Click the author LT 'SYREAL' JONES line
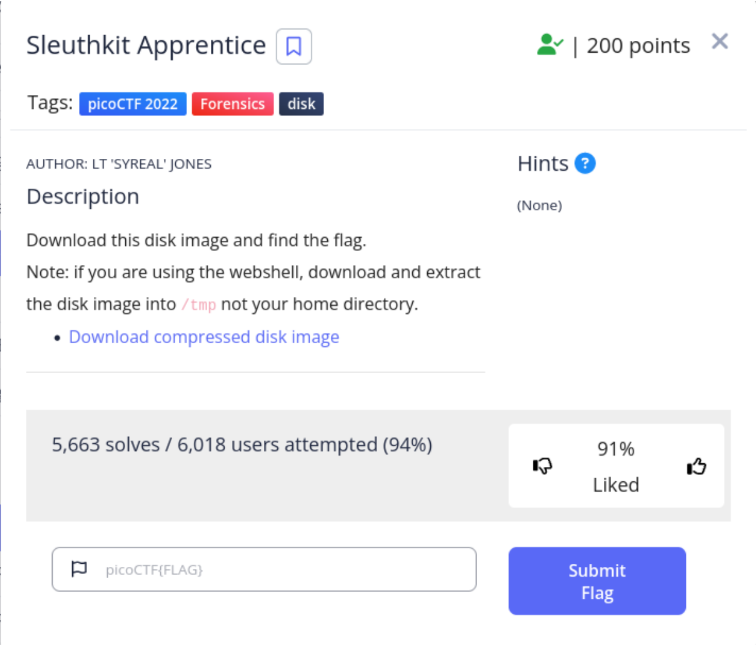756x645 pixels. pos(119,164)
